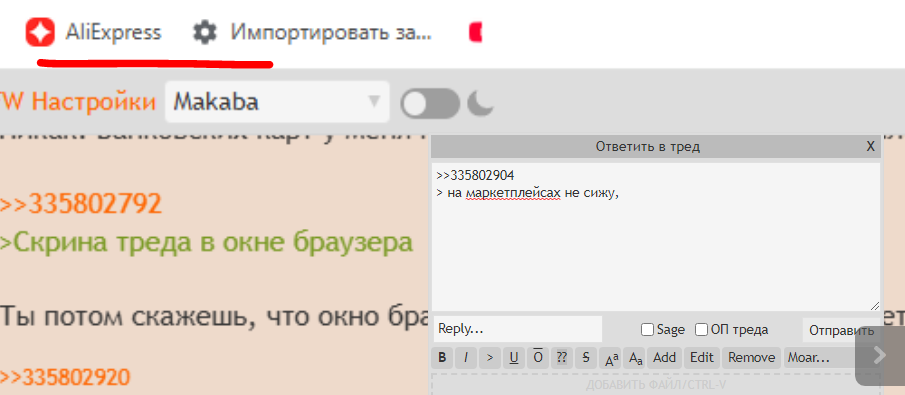Image resolution: width=905 pixels, height=395 pixels.
Task: Apply italic formatting with I button
Action: pyautogui.click(x=465, y=358)
